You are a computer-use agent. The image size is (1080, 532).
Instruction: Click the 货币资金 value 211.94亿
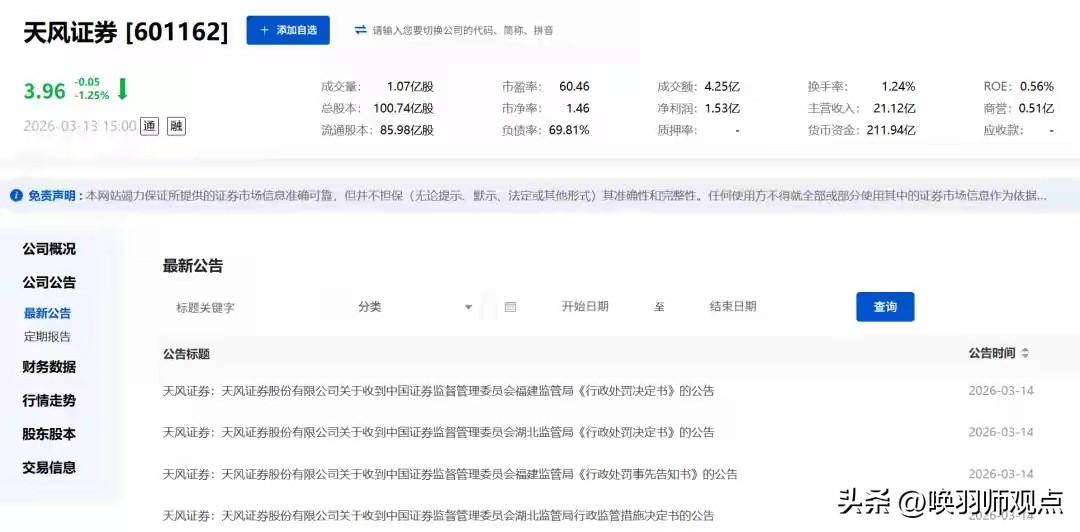(891, 130)
